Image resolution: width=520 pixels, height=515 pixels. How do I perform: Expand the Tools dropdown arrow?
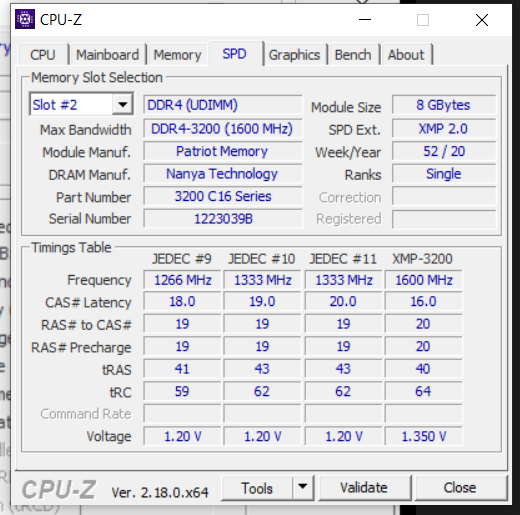coord(303,487)
